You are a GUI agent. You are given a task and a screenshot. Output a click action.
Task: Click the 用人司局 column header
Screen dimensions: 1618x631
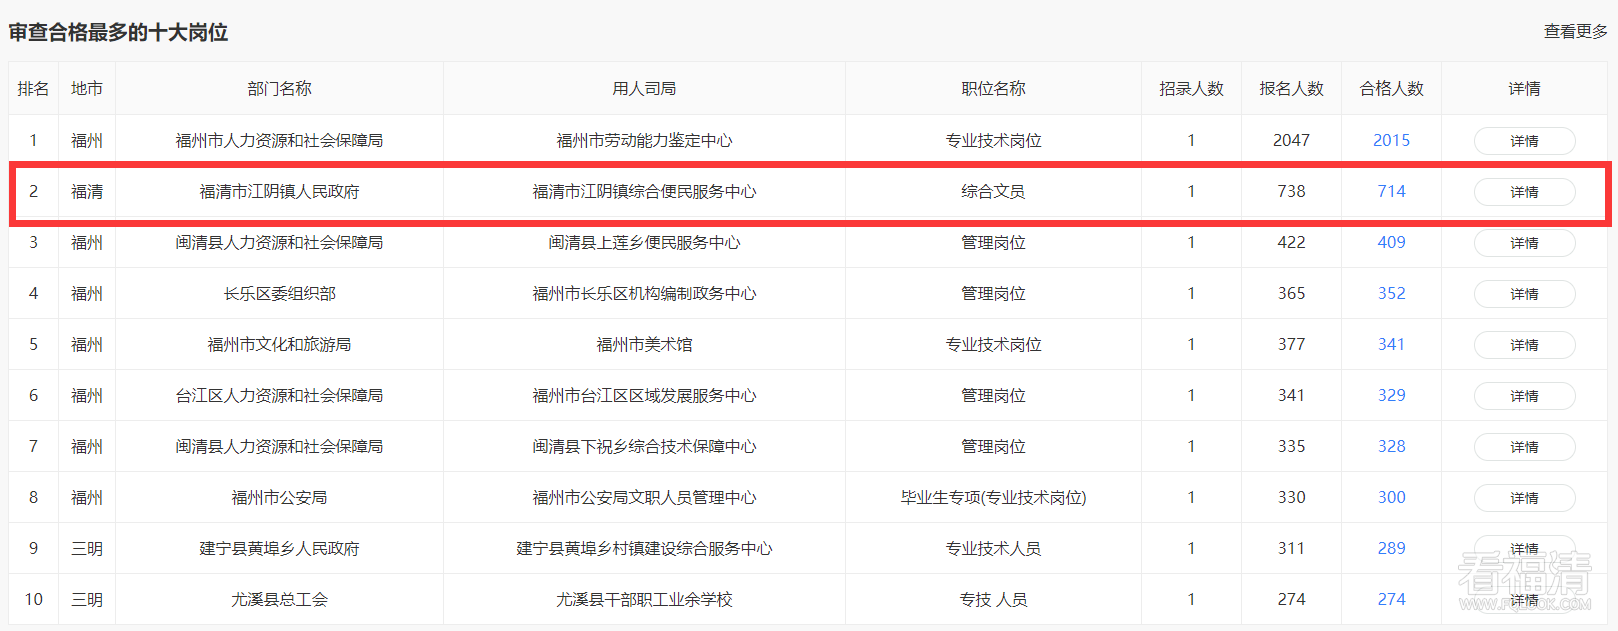click(x=644, y=88)
